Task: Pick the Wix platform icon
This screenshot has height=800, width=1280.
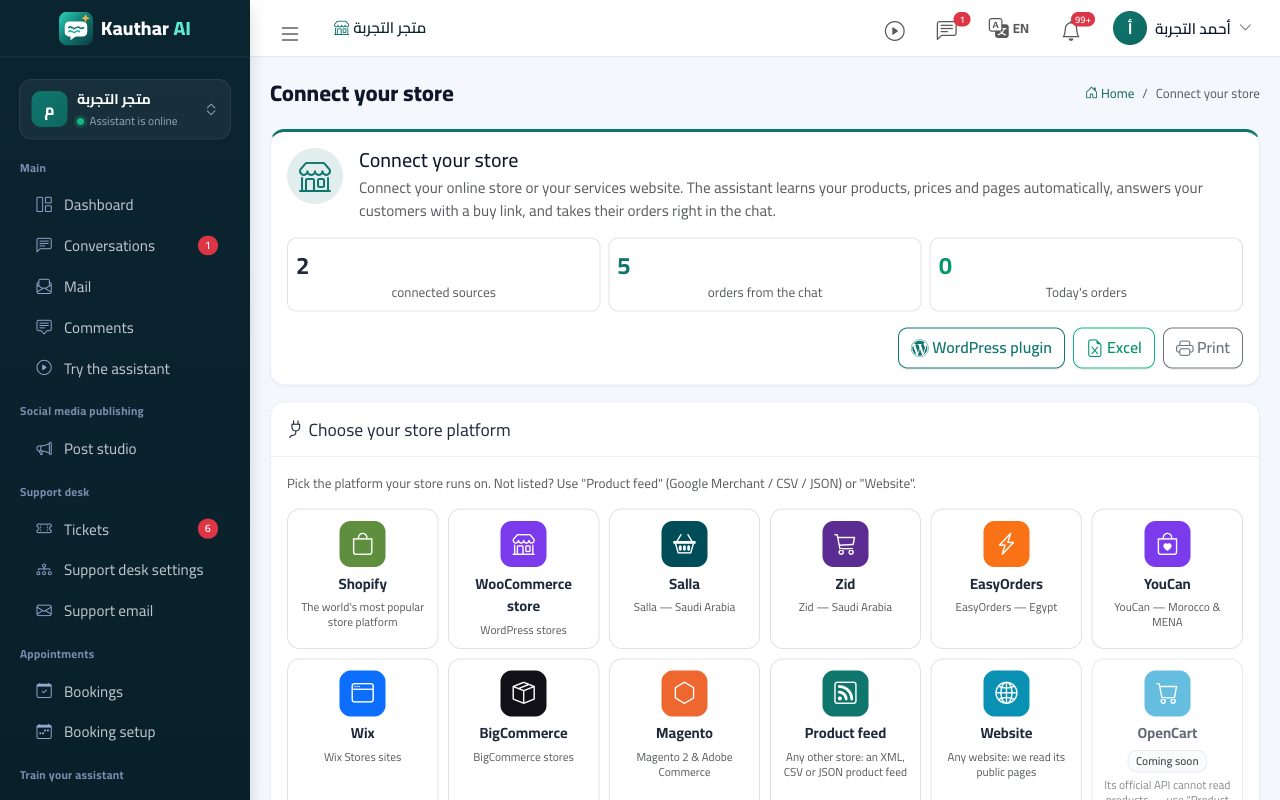Action: pos(363,693)
